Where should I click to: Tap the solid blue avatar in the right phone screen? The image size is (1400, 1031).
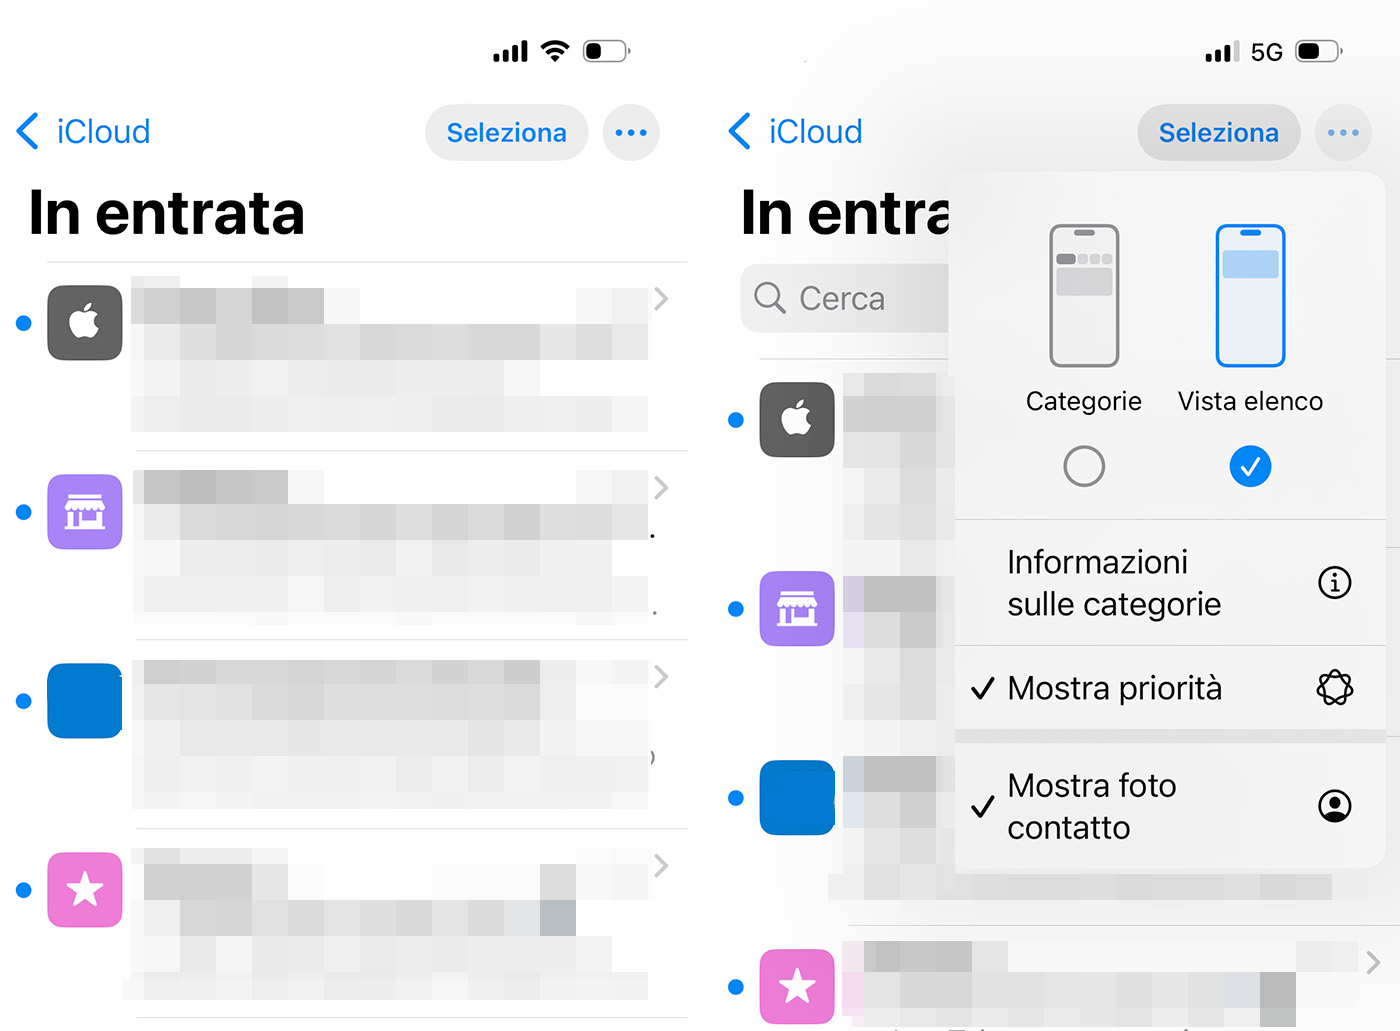point(797,798)
